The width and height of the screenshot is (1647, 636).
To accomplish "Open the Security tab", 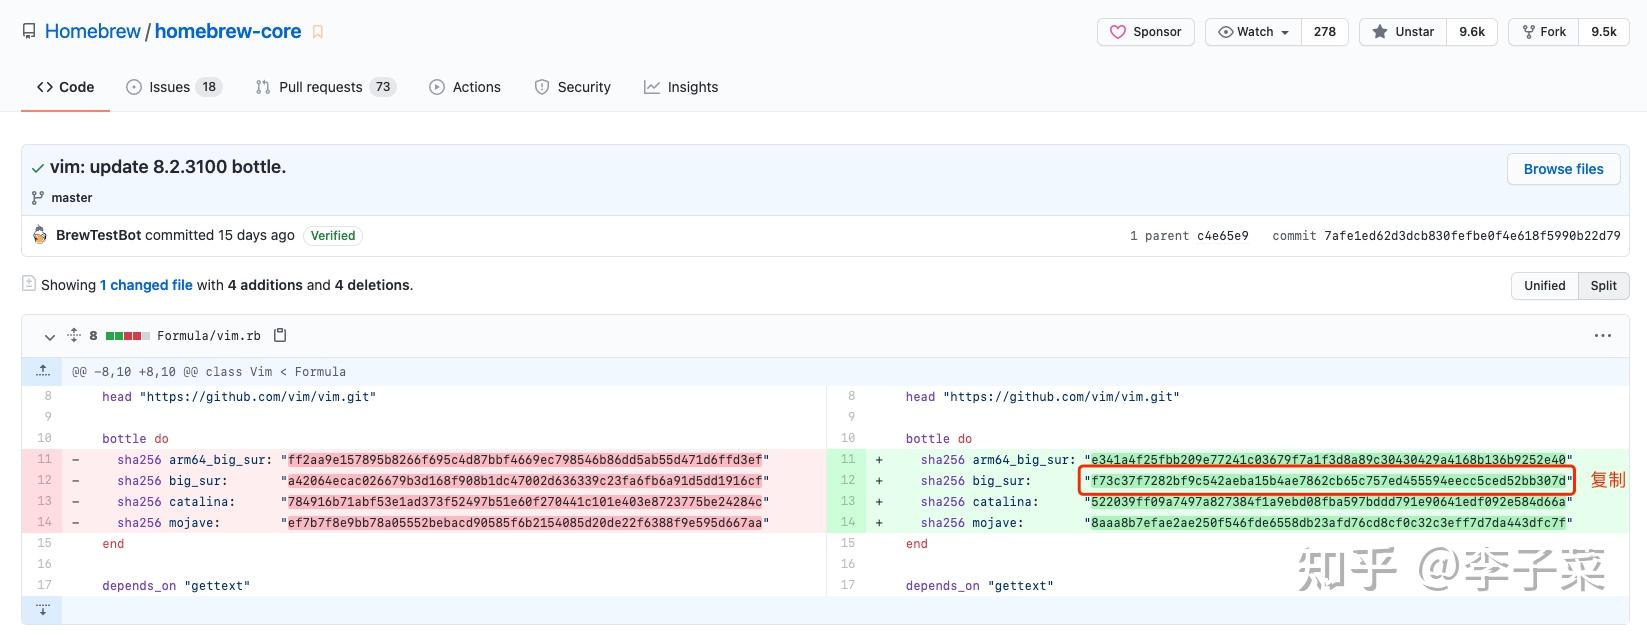I will coord(572,87).
